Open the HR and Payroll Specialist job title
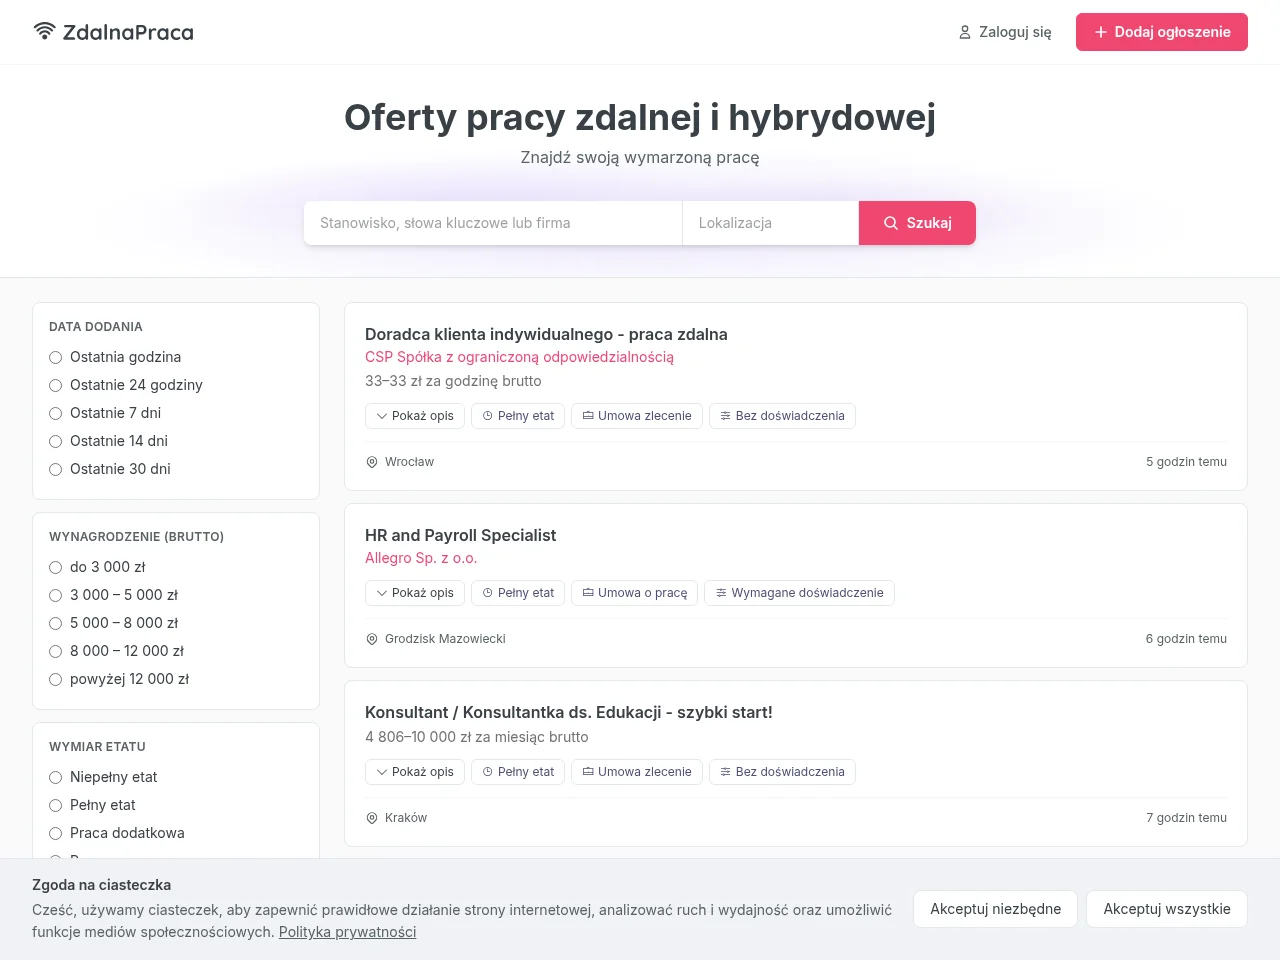 tap(460, 535)
